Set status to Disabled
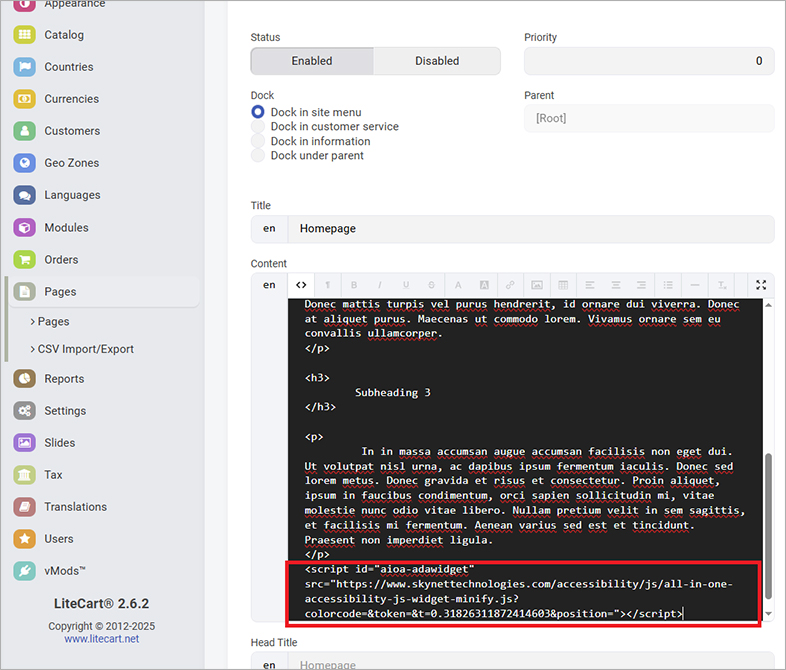 437,61
